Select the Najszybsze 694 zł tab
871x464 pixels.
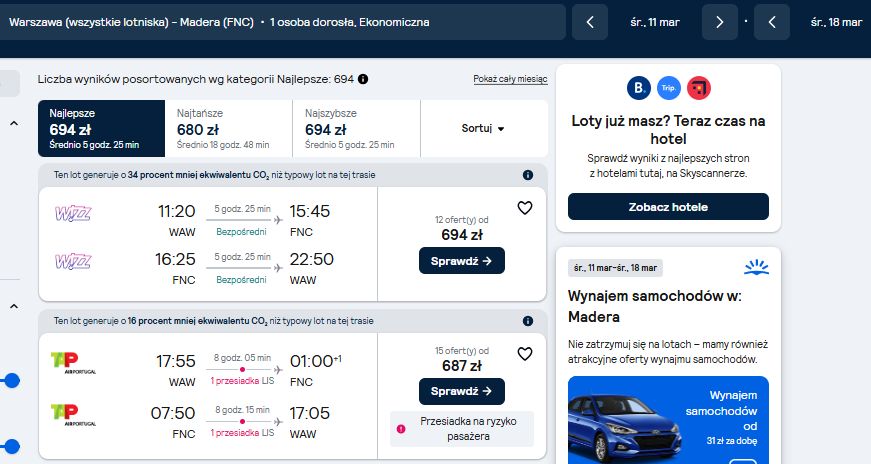click(356, 128)
